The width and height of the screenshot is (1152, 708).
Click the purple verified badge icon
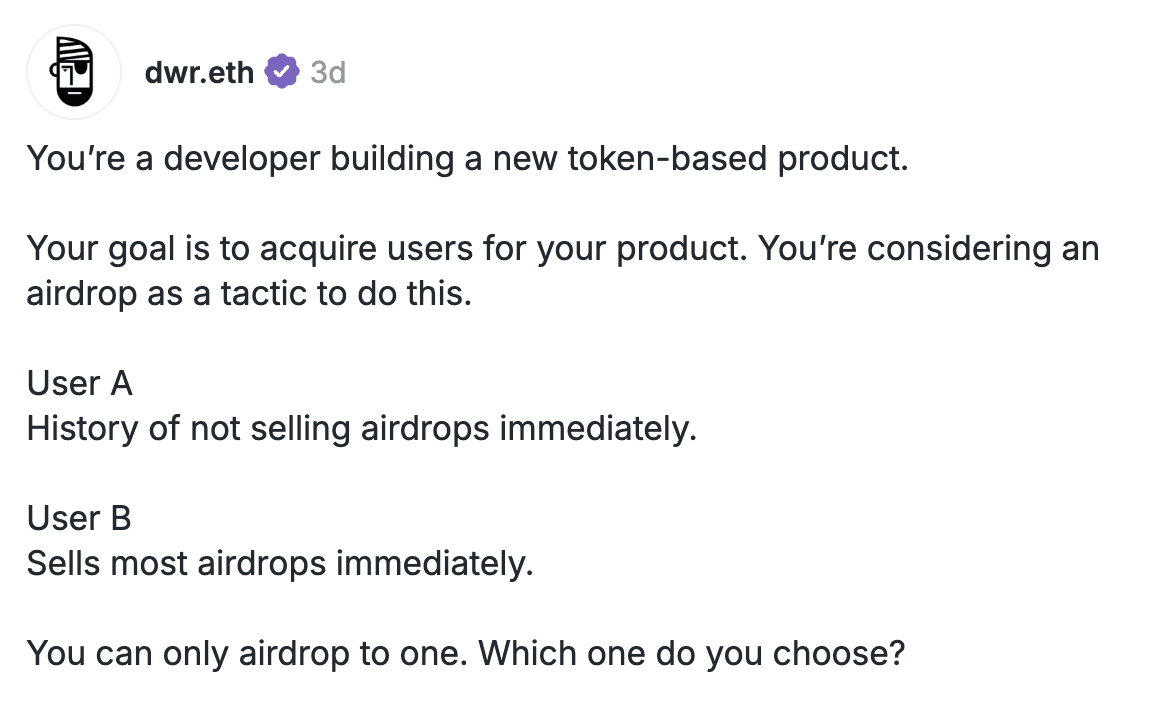282,72
